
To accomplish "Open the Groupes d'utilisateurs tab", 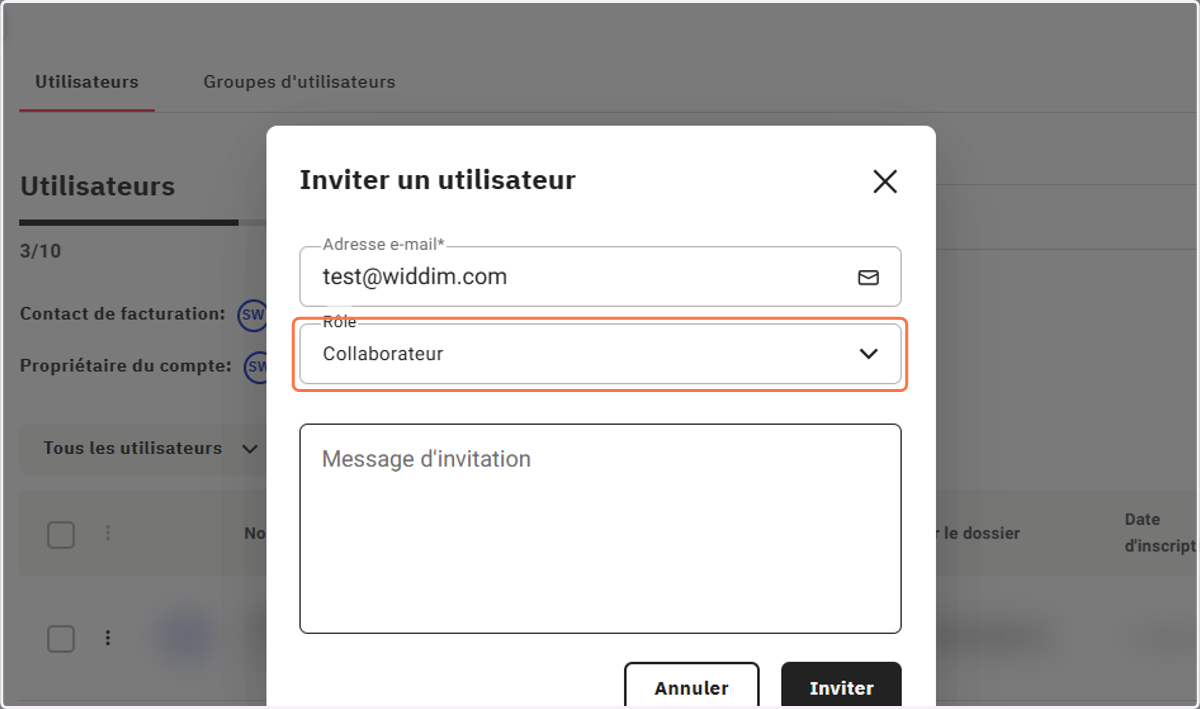I will (299, 82).
